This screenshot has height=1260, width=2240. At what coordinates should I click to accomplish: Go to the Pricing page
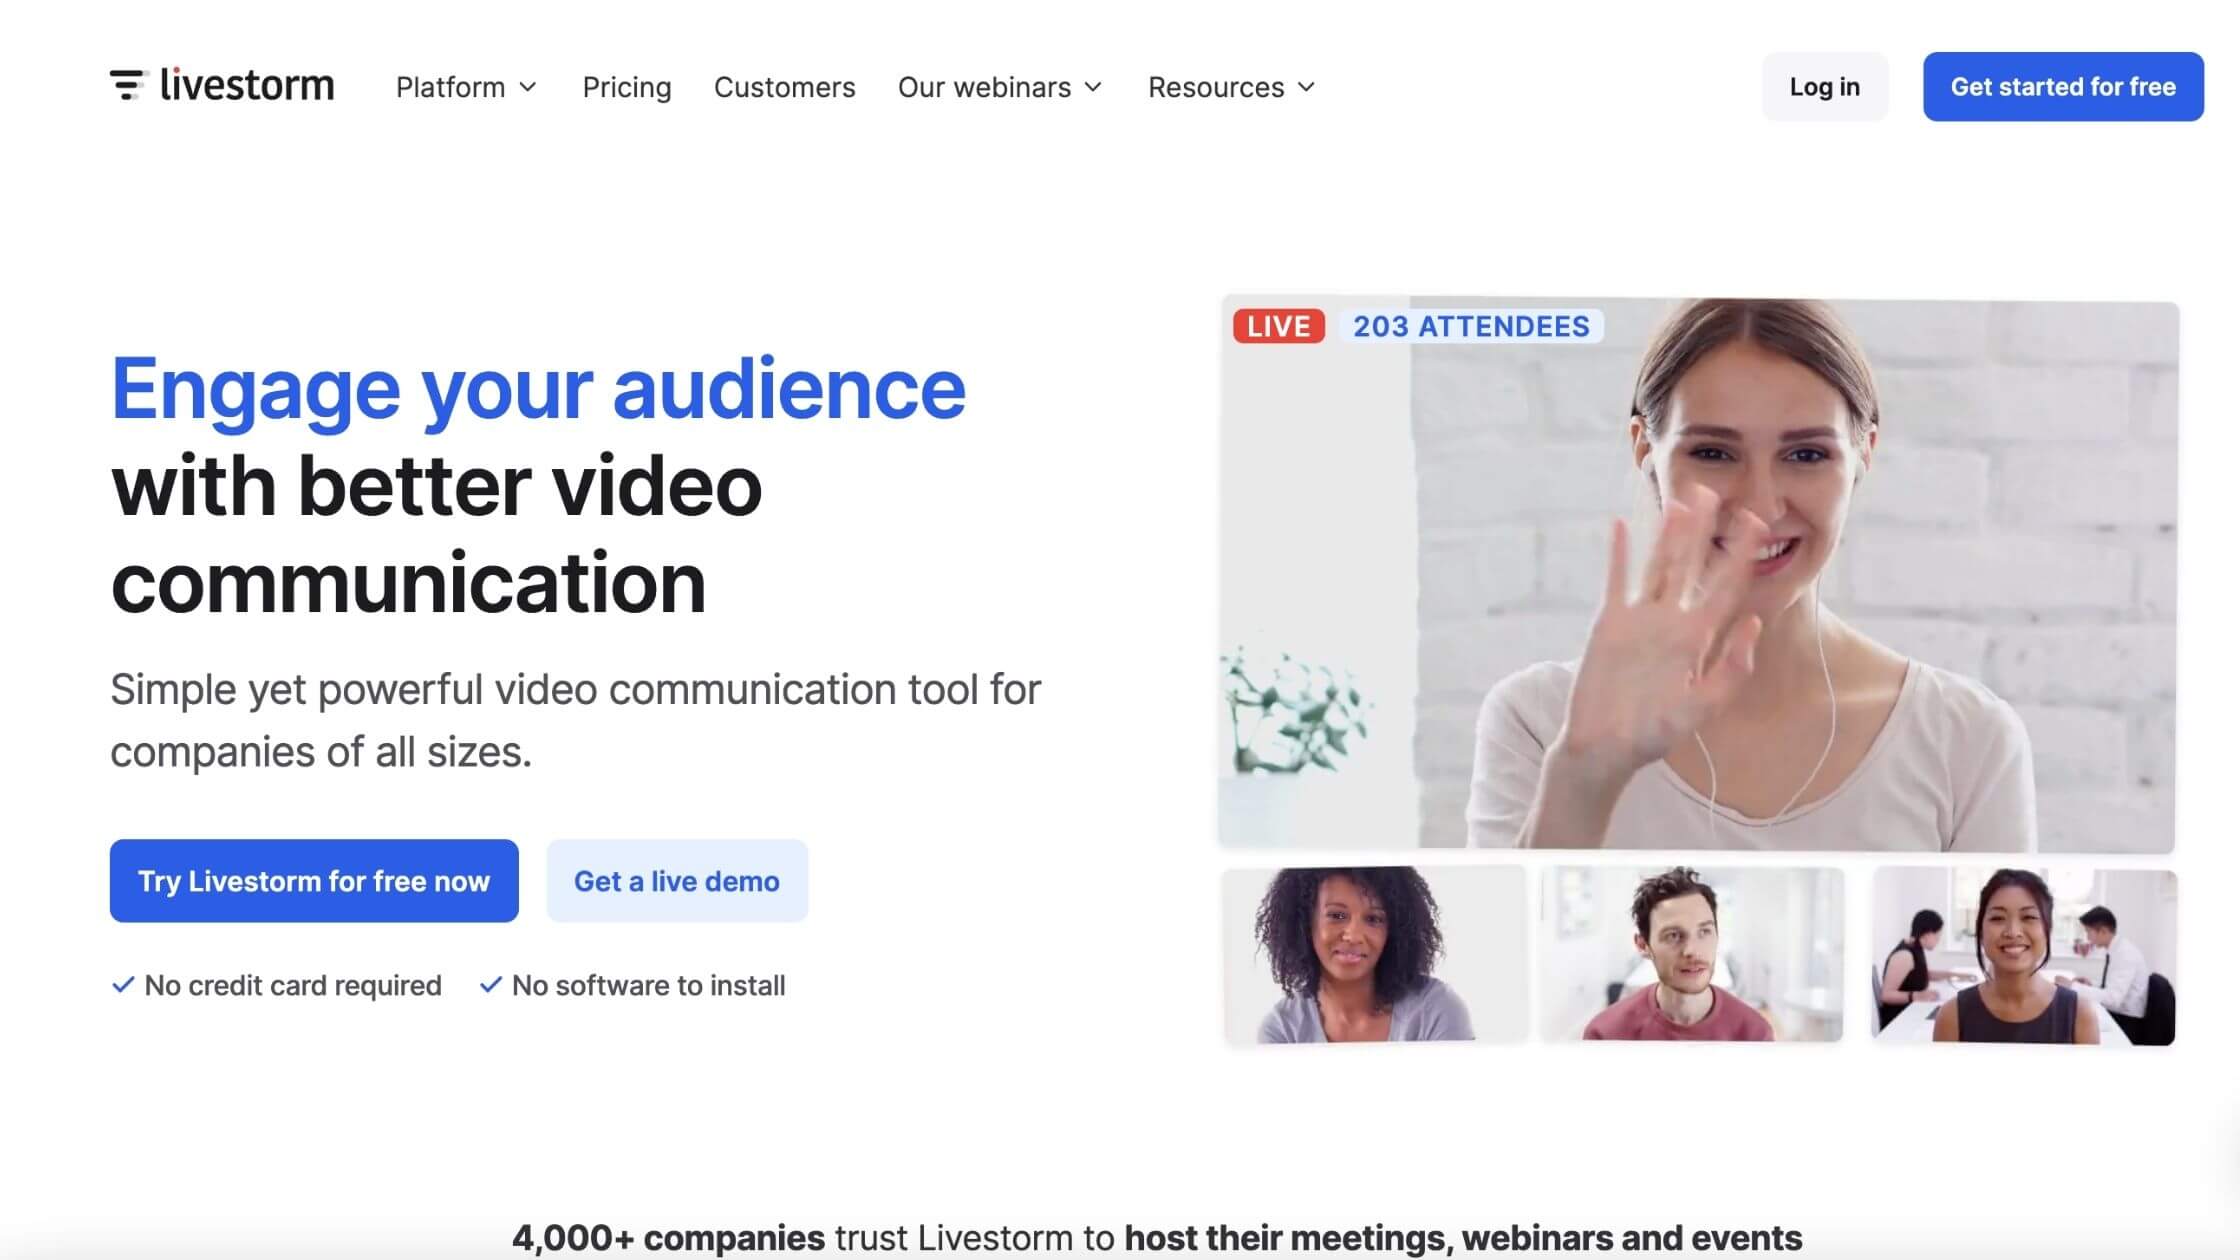tap(627, 87)
